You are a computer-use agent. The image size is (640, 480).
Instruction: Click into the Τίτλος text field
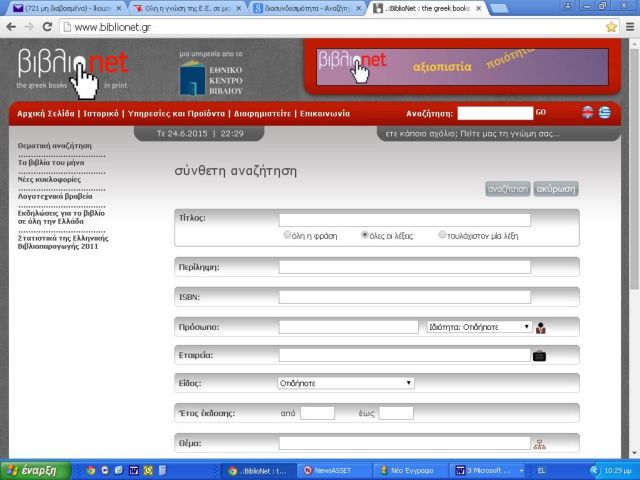[x=404, y=220]
